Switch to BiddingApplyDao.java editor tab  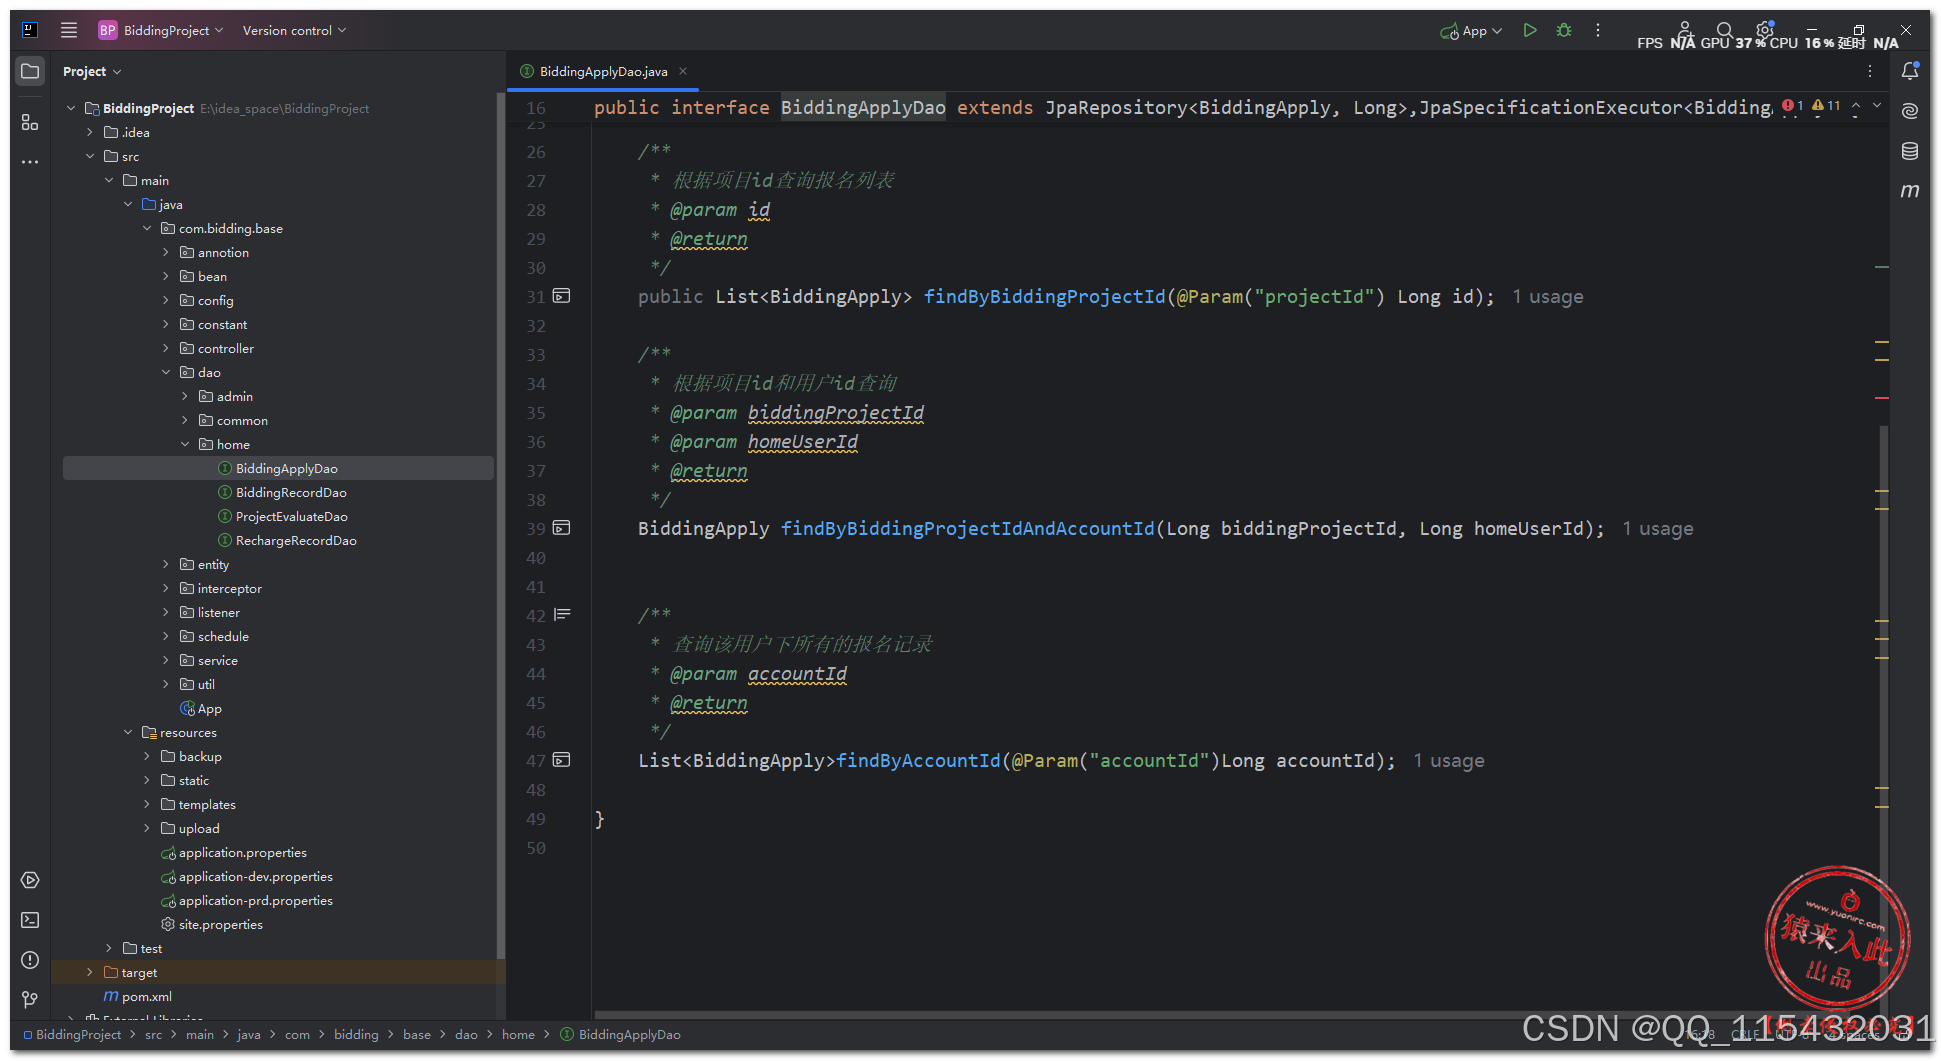pos(603,71)
